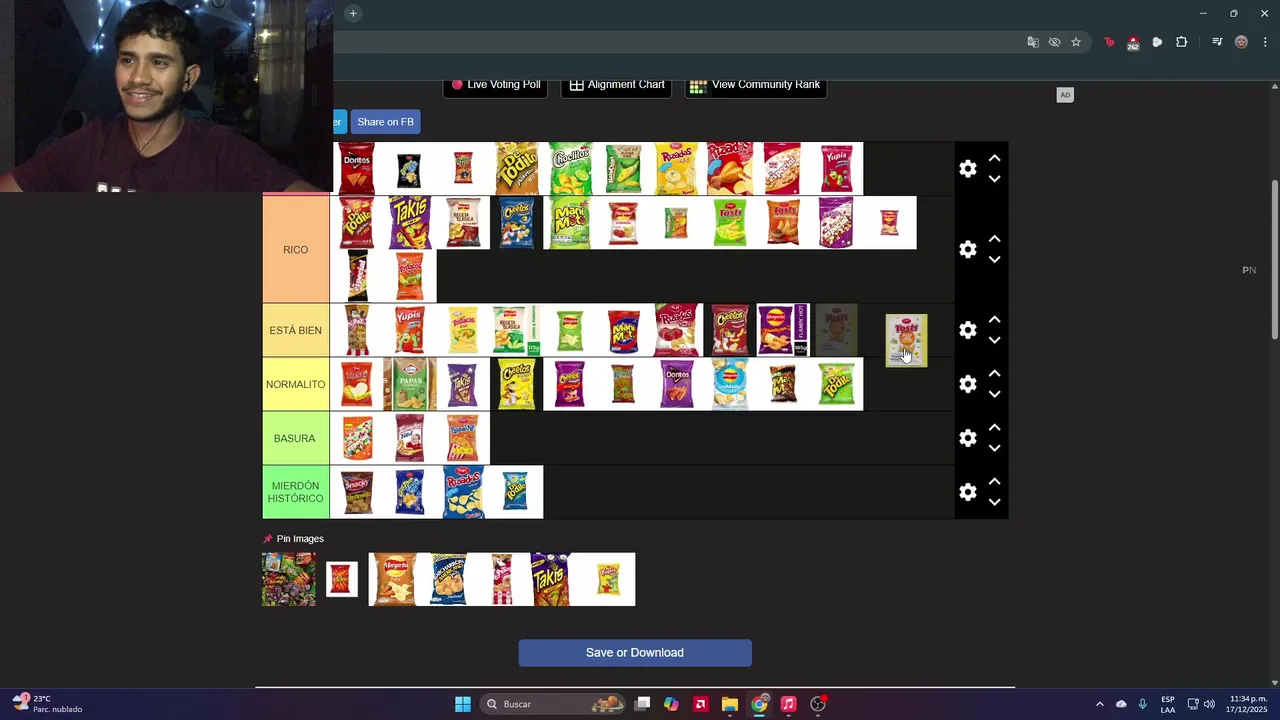Image resolution: width=1280 pixels, height=720 pixels.
Task: Select the red Doritos bag in top tier
Action: point(357,168)
